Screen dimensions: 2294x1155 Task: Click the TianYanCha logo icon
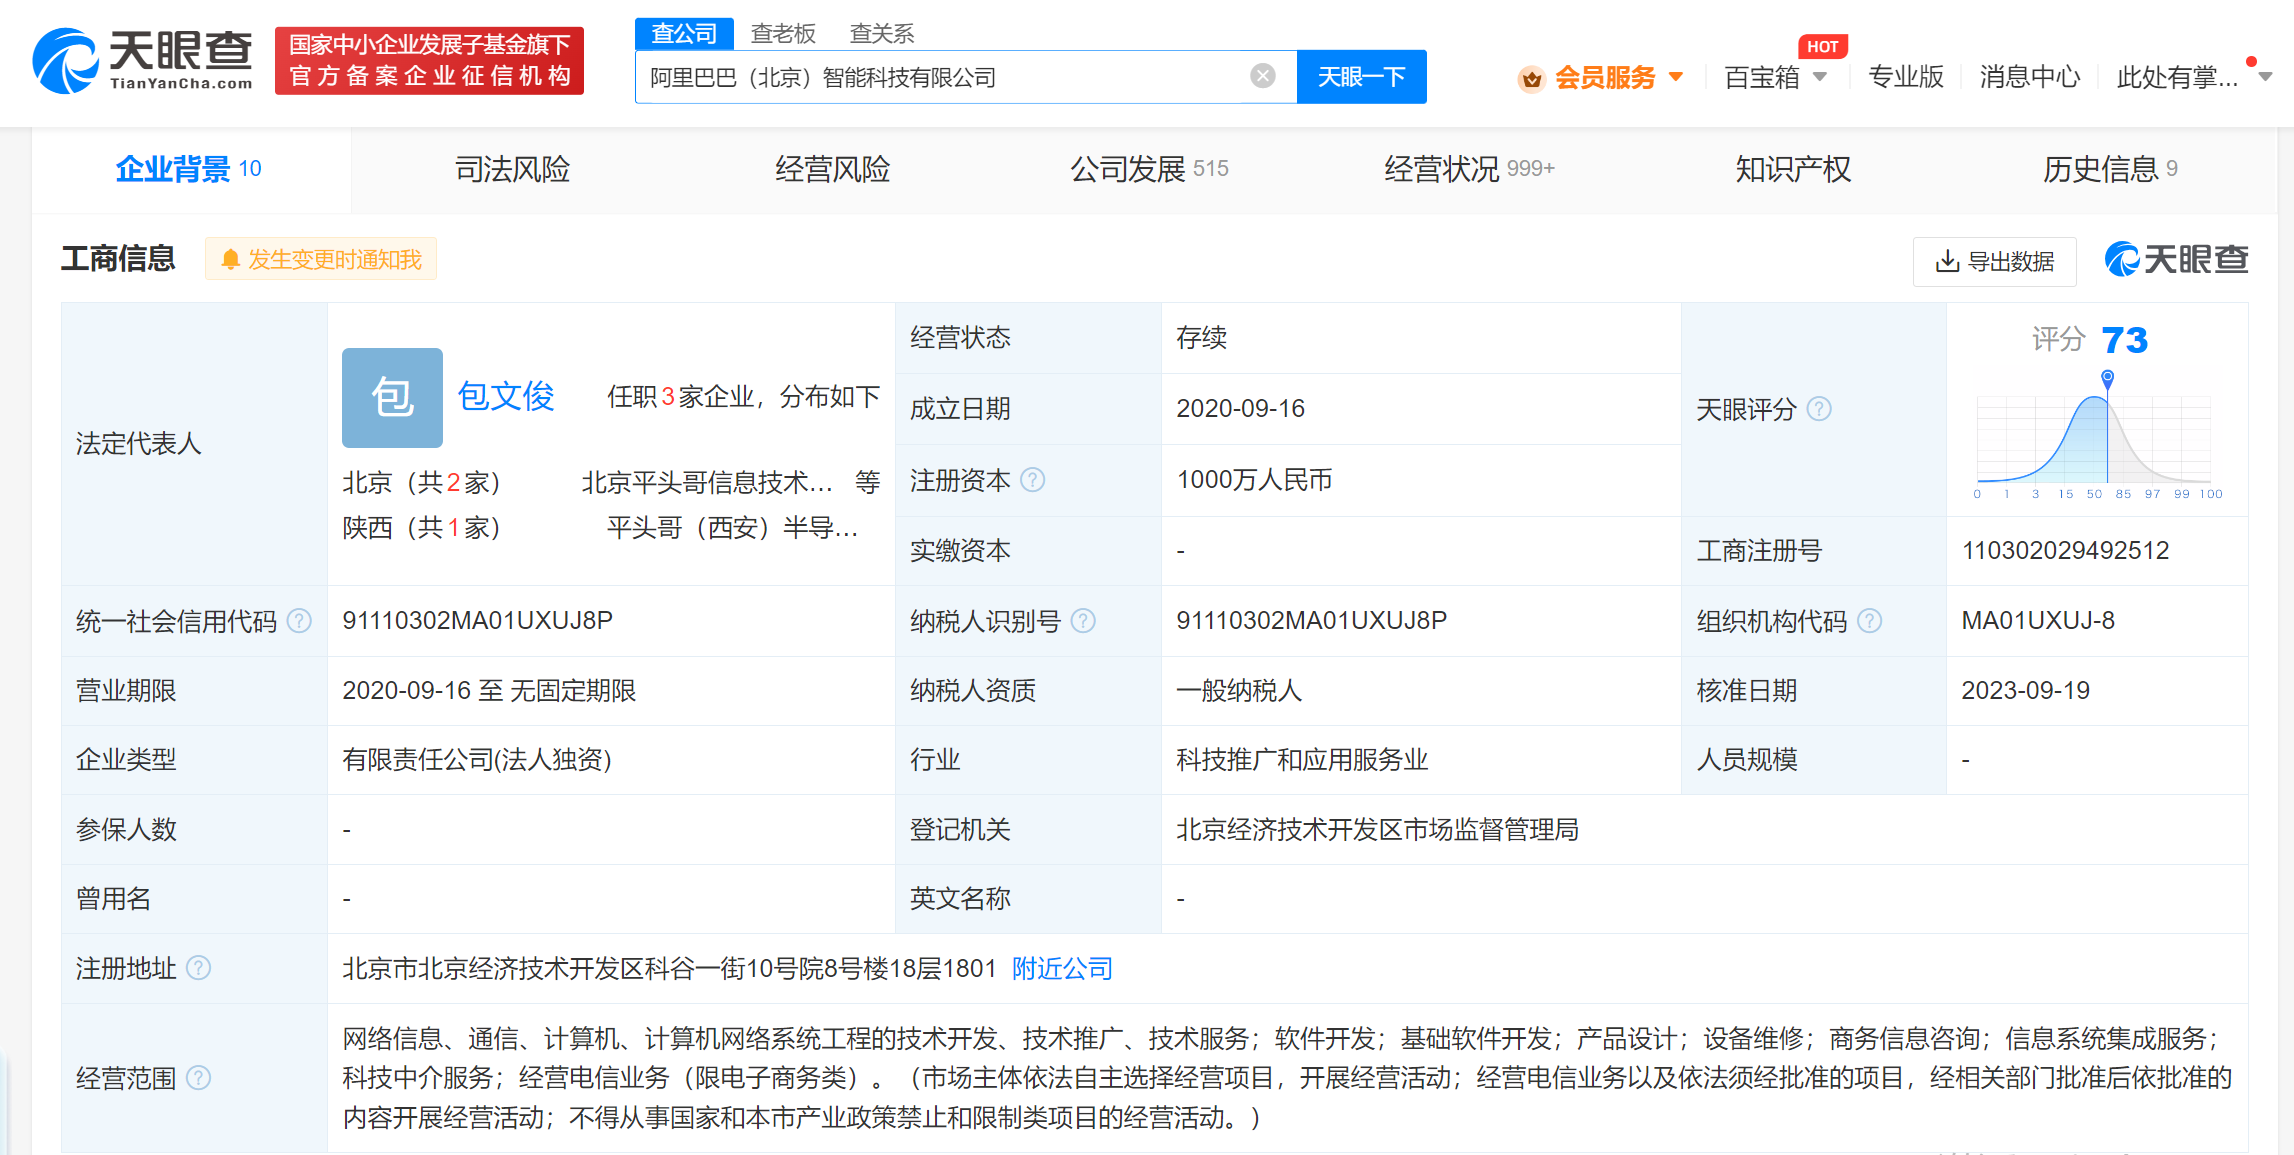[66, 62]
